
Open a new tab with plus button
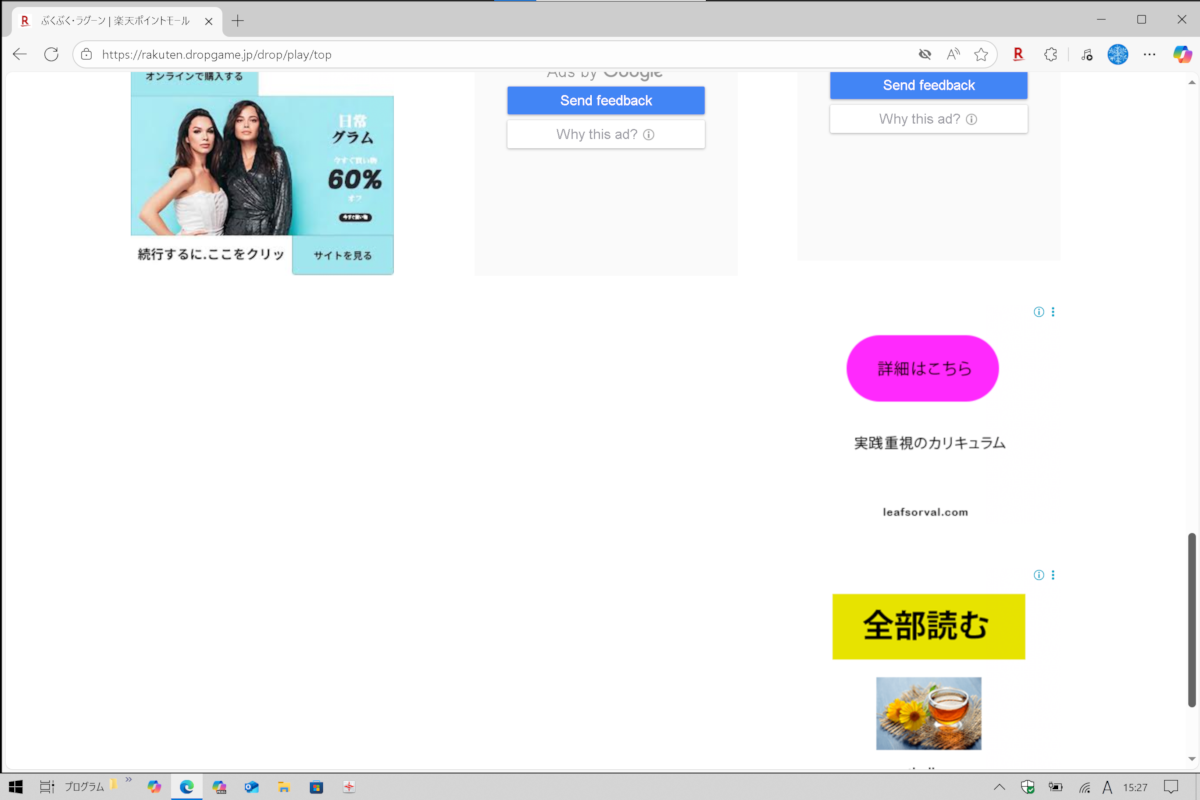click(238, 20)
